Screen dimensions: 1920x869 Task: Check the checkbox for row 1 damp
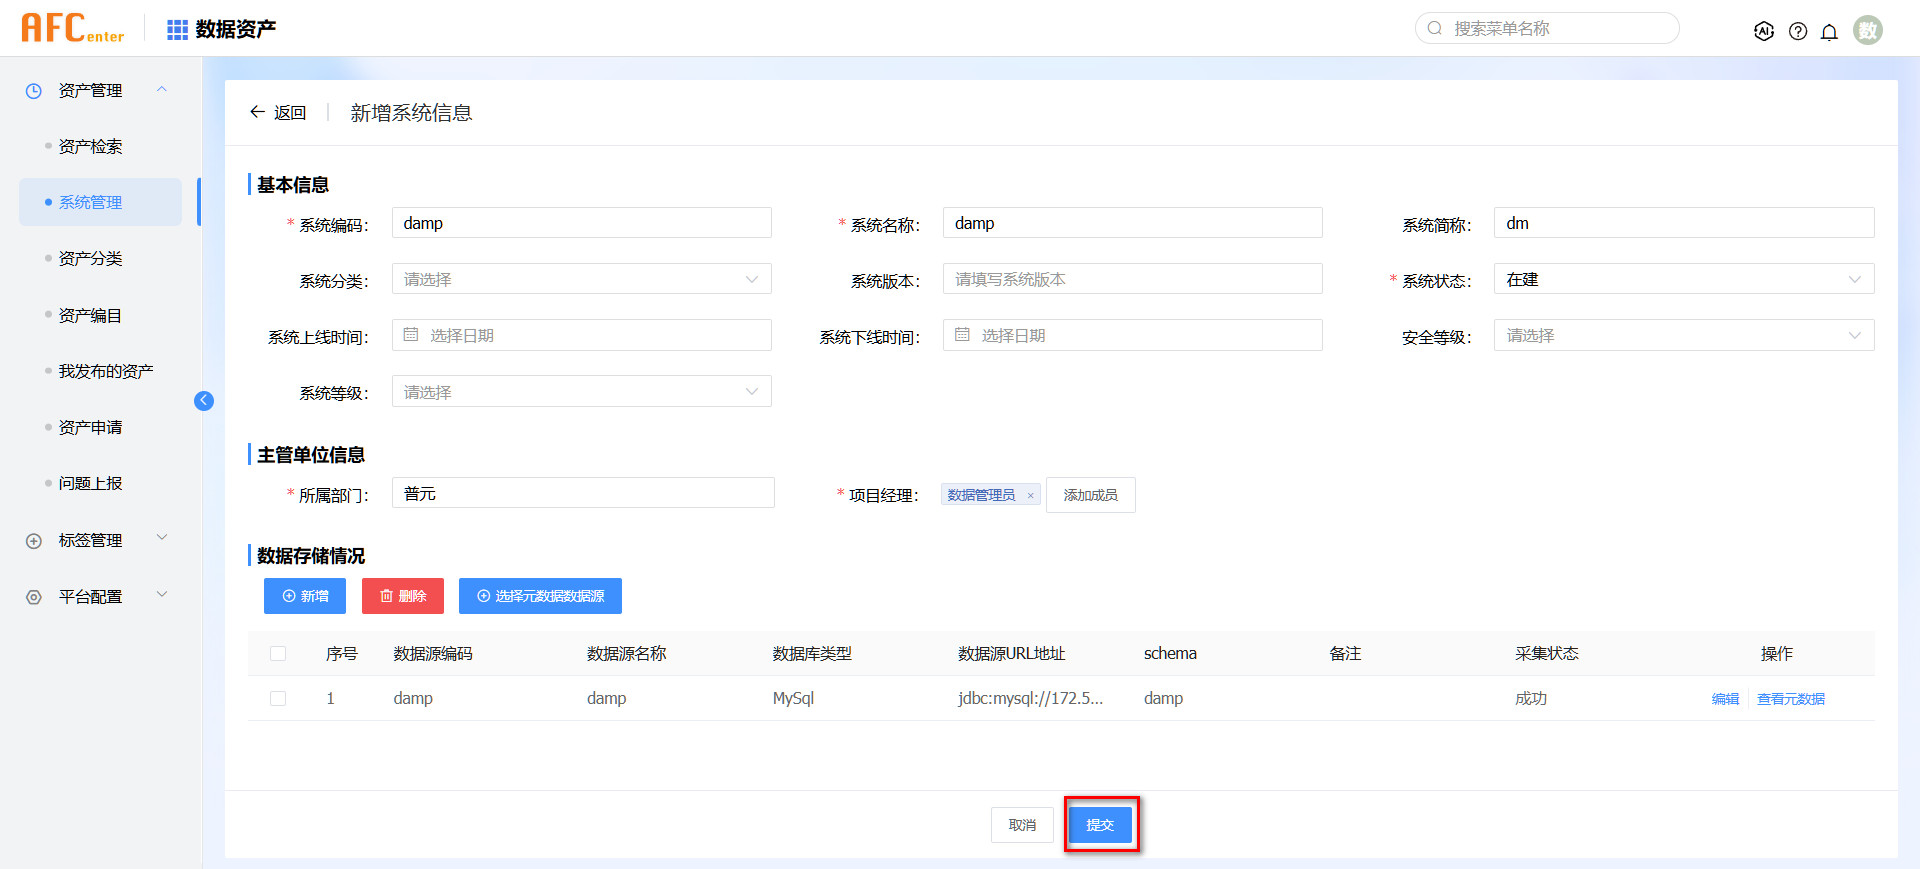point(278,699)
